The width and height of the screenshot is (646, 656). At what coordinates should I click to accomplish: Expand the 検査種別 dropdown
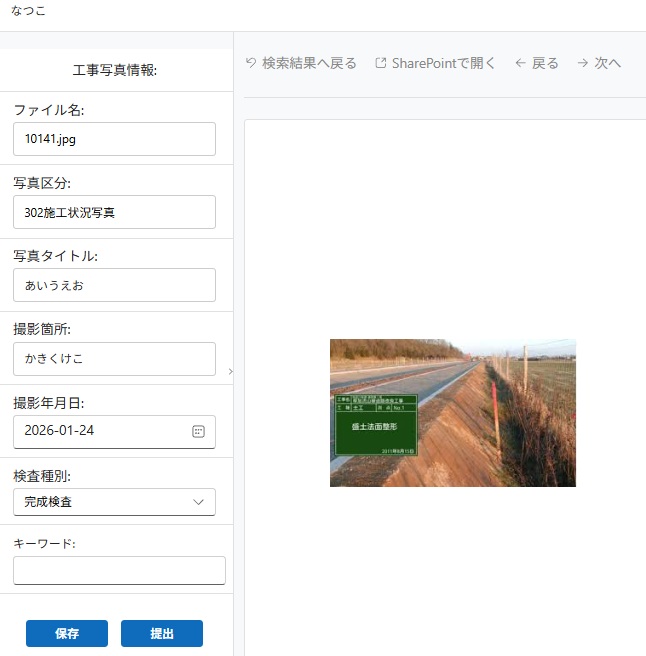click(x=114, y=502)
